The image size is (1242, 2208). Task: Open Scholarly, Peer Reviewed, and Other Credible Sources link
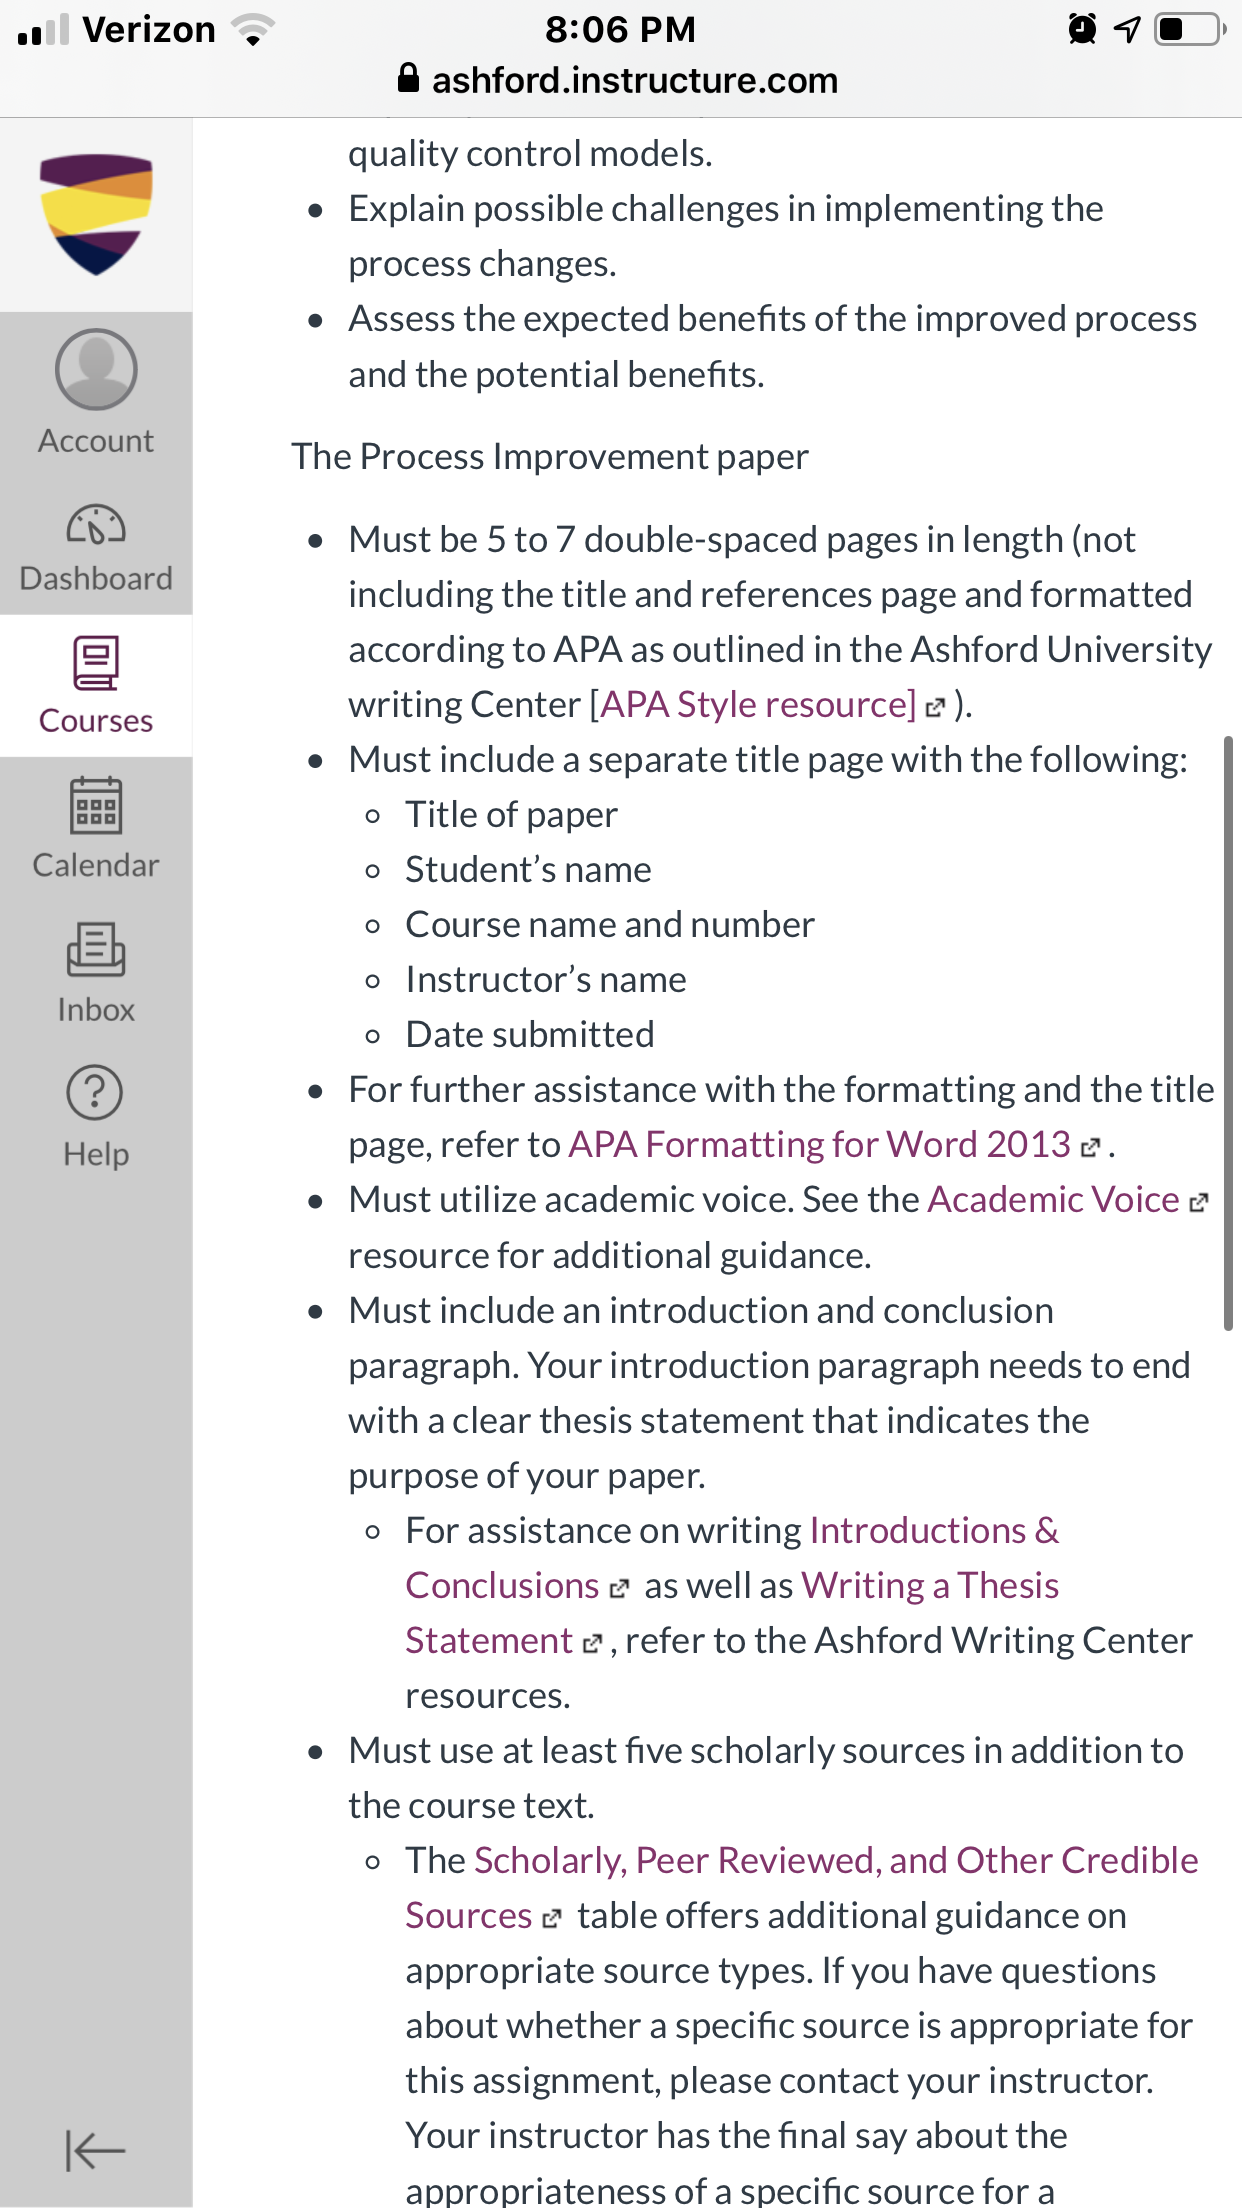tap(802, 1888)
